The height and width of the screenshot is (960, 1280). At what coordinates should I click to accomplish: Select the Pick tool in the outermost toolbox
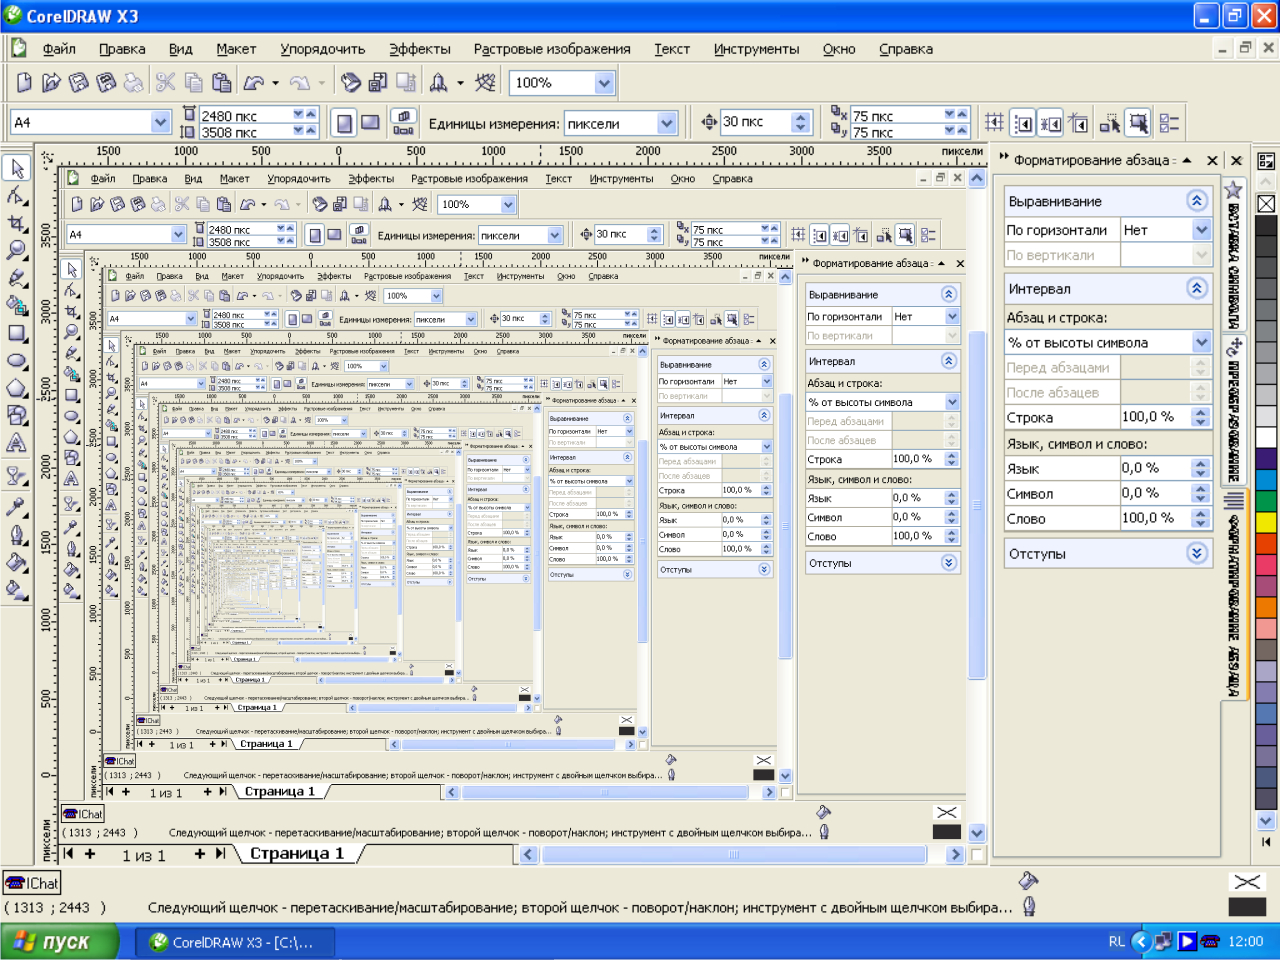pos(17,168)
